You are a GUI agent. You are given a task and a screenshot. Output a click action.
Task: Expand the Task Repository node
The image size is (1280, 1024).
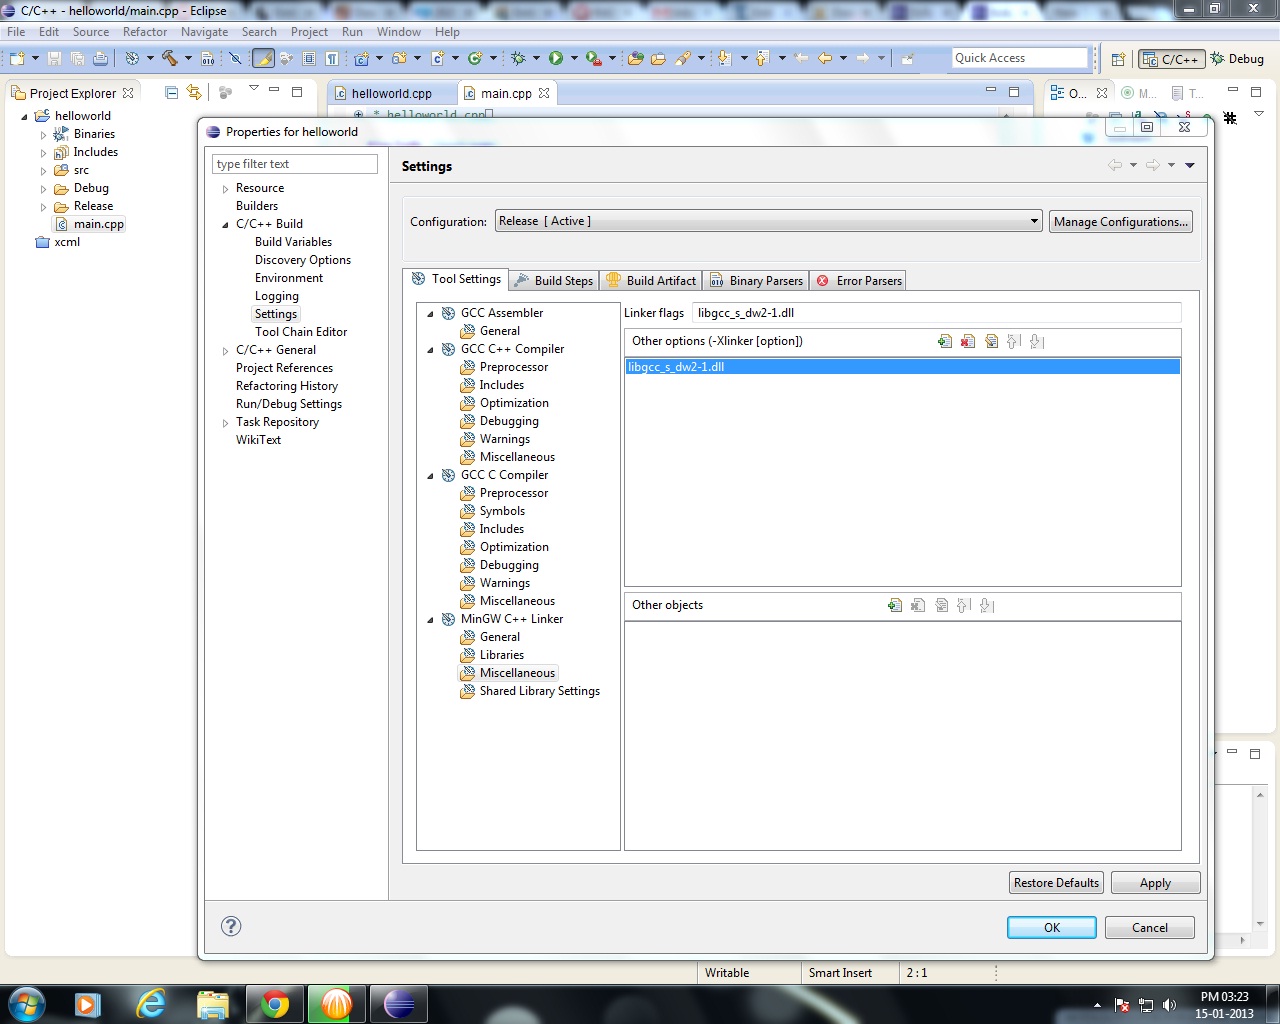click(225, 422)
